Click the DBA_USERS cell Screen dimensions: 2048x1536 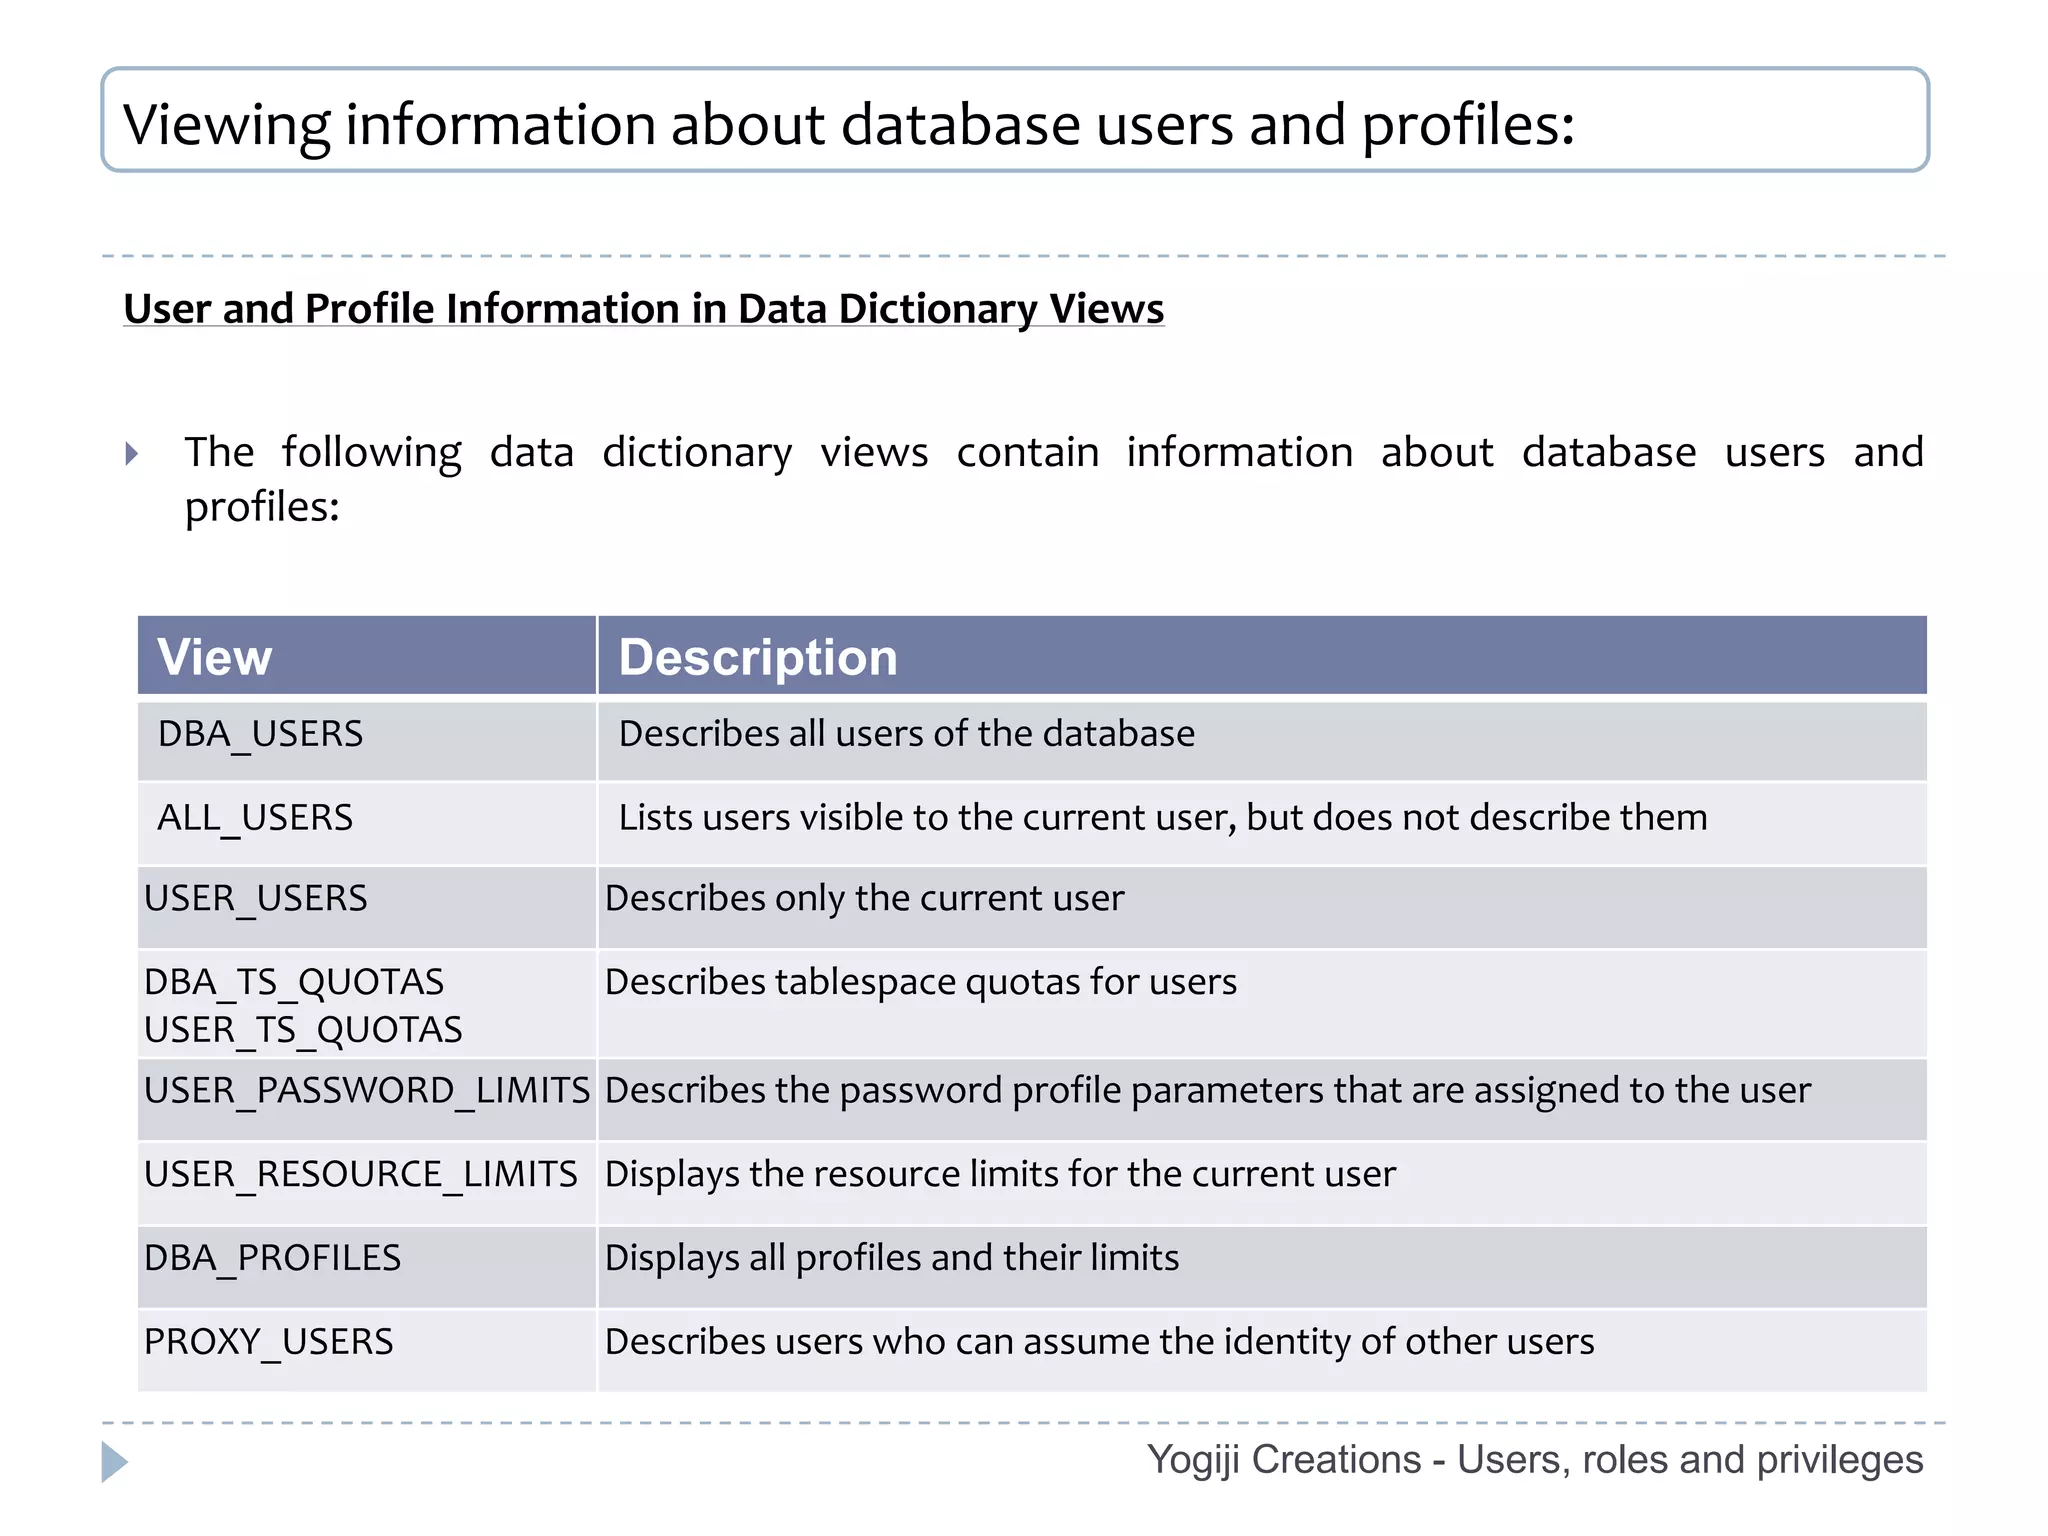367,740
